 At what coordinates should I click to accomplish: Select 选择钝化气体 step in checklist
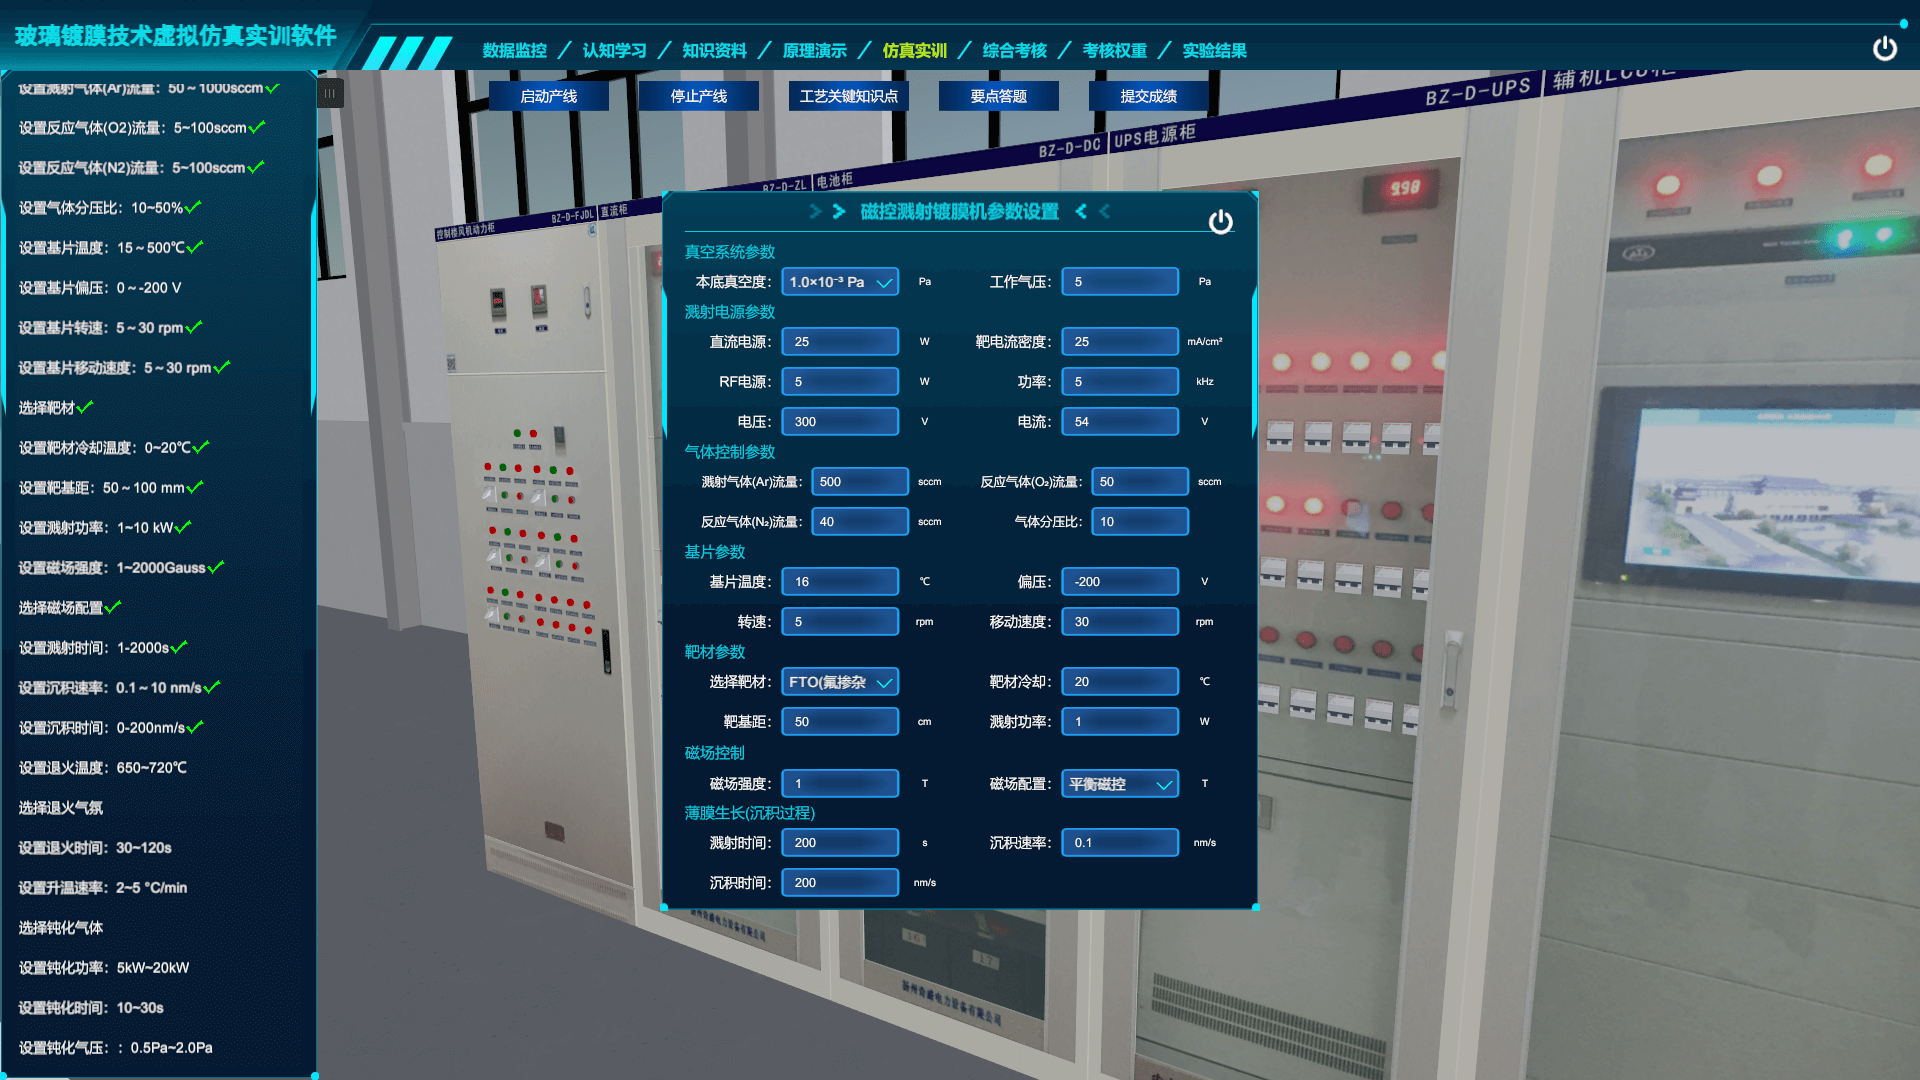[x=61, y=928]
